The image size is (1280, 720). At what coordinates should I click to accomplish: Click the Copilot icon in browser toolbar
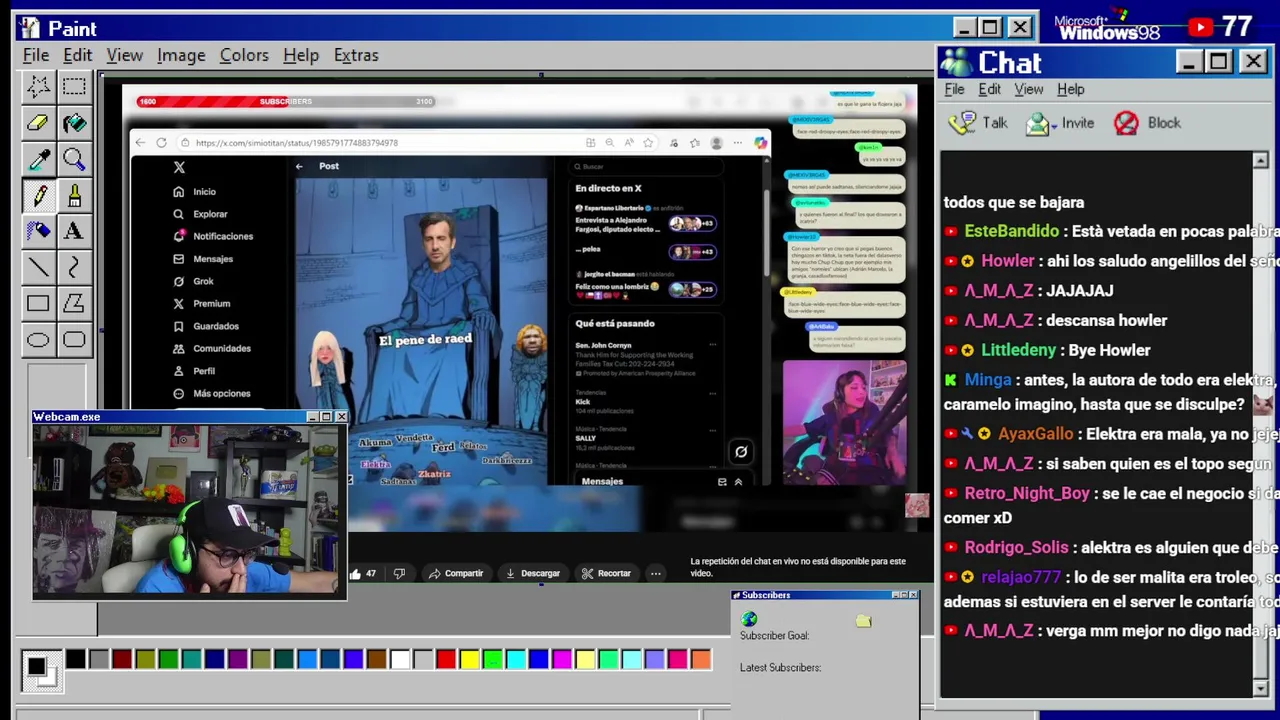[x=761, y=143]
